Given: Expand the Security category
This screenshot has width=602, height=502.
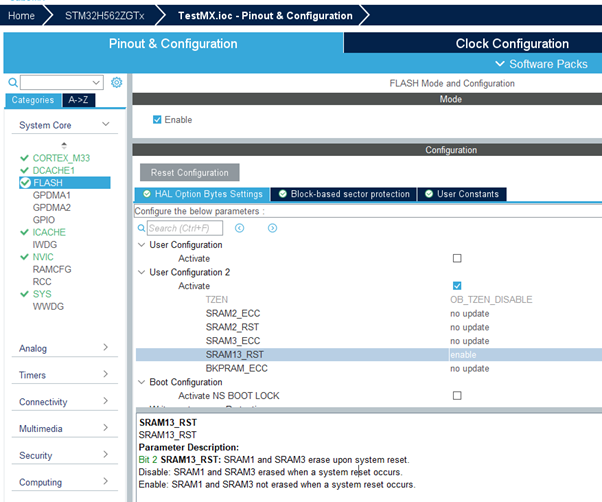Looking at the screenshot, I should [106, 454].
